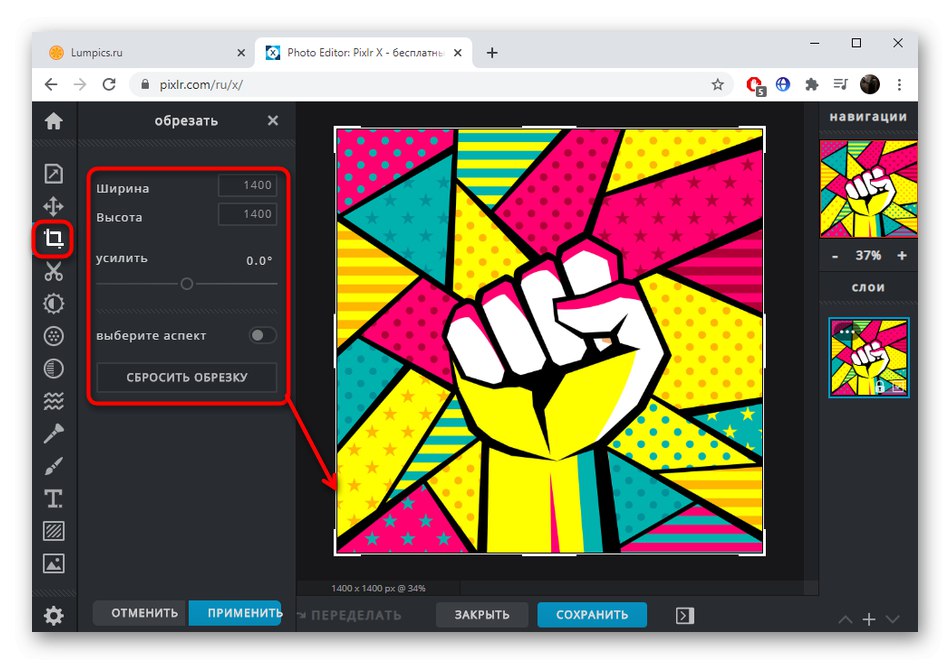950x664 pixels.
Task: Close the обрезать crop panel
Action: point(273,121)
